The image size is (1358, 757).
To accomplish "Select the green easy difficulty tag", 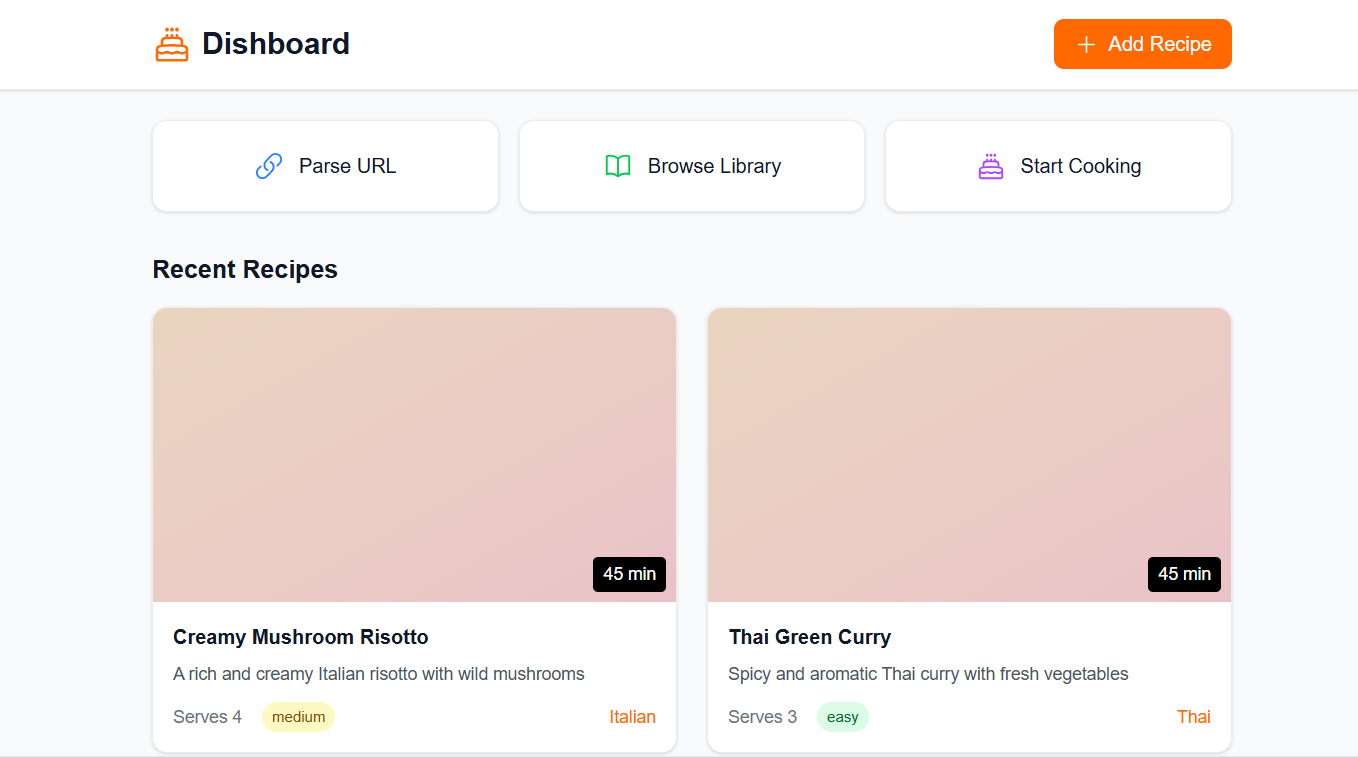I will click(842, 717).
